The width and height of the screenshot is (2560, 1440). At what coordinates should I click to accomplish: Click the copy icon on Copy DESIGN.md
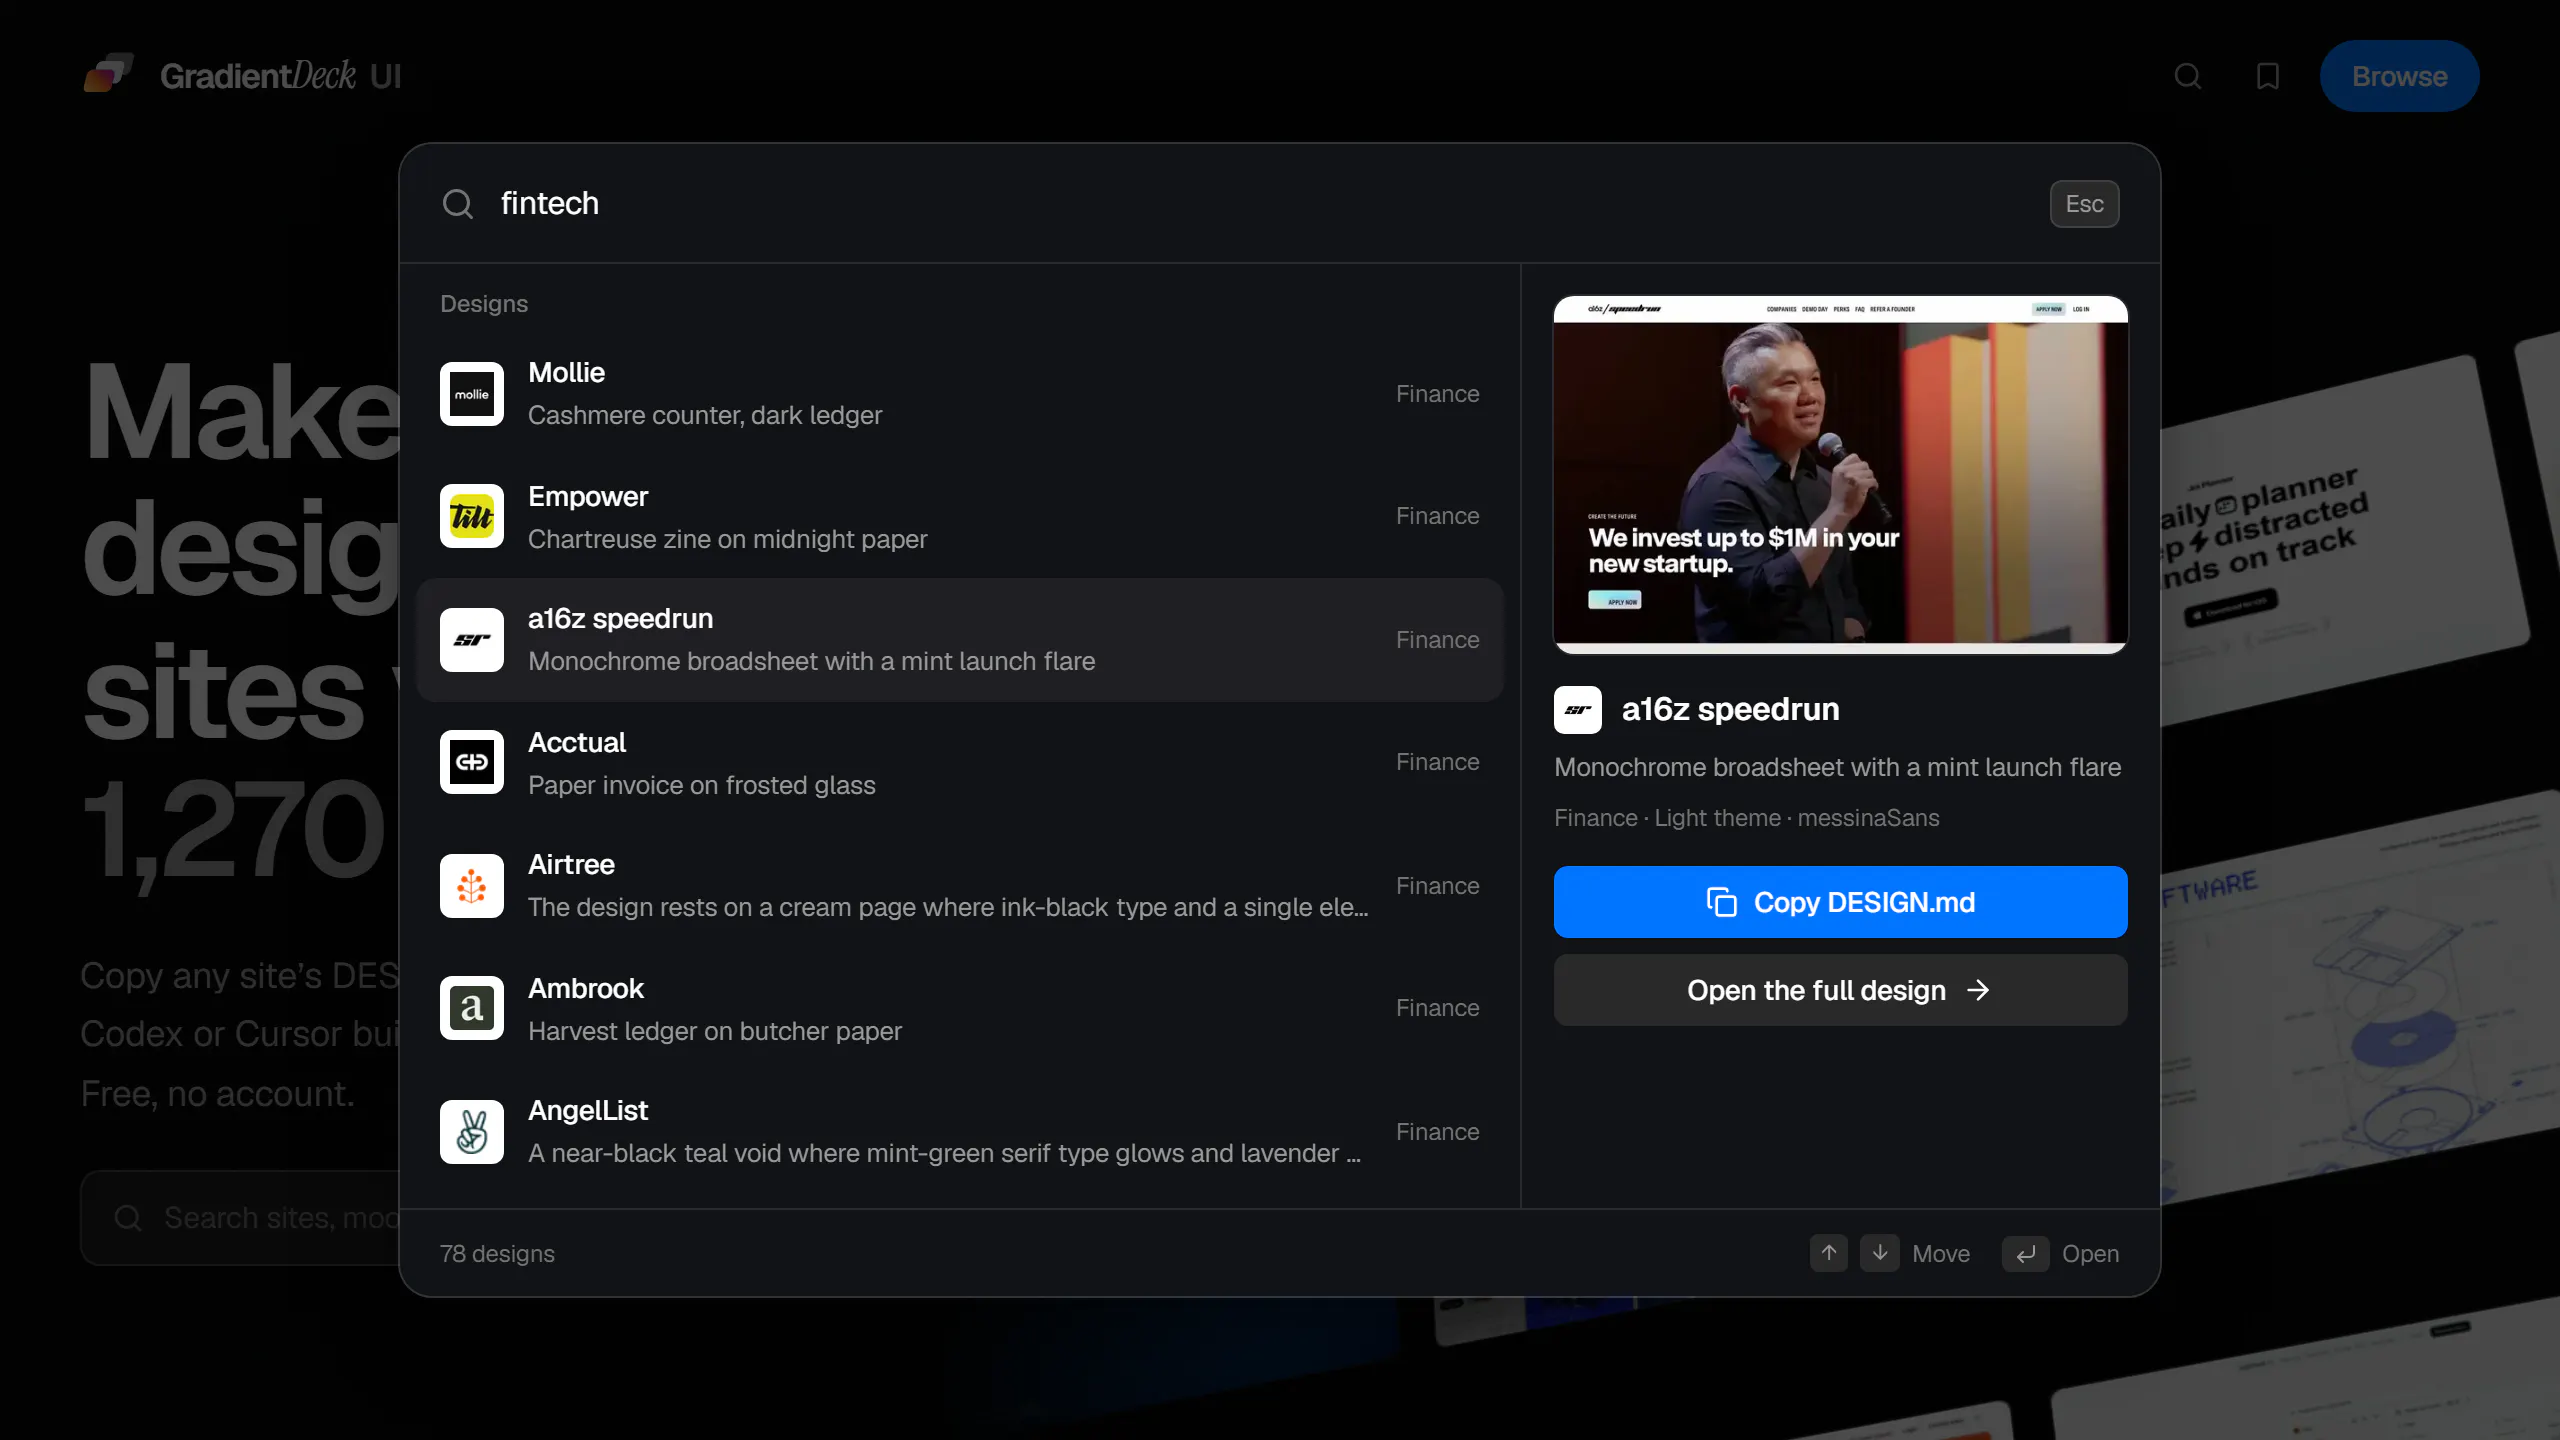pos(1721,902)
